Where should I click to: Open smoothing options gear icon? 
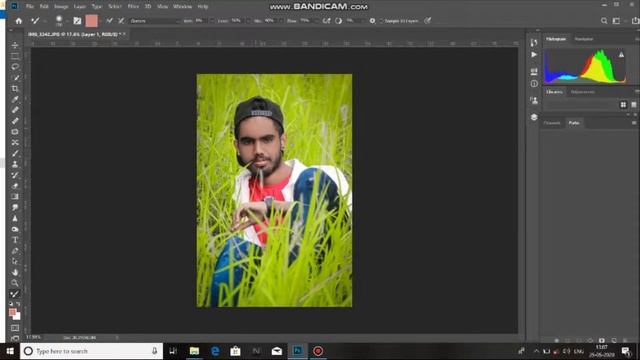372,21
